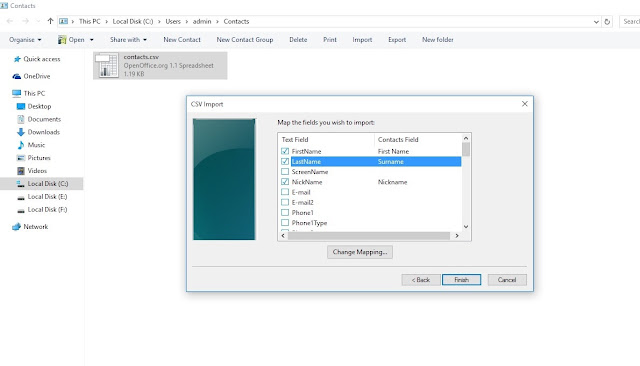This screenshot has width=640, height=366.
Task: Click the Videos film icon
Action: [21, 171]
